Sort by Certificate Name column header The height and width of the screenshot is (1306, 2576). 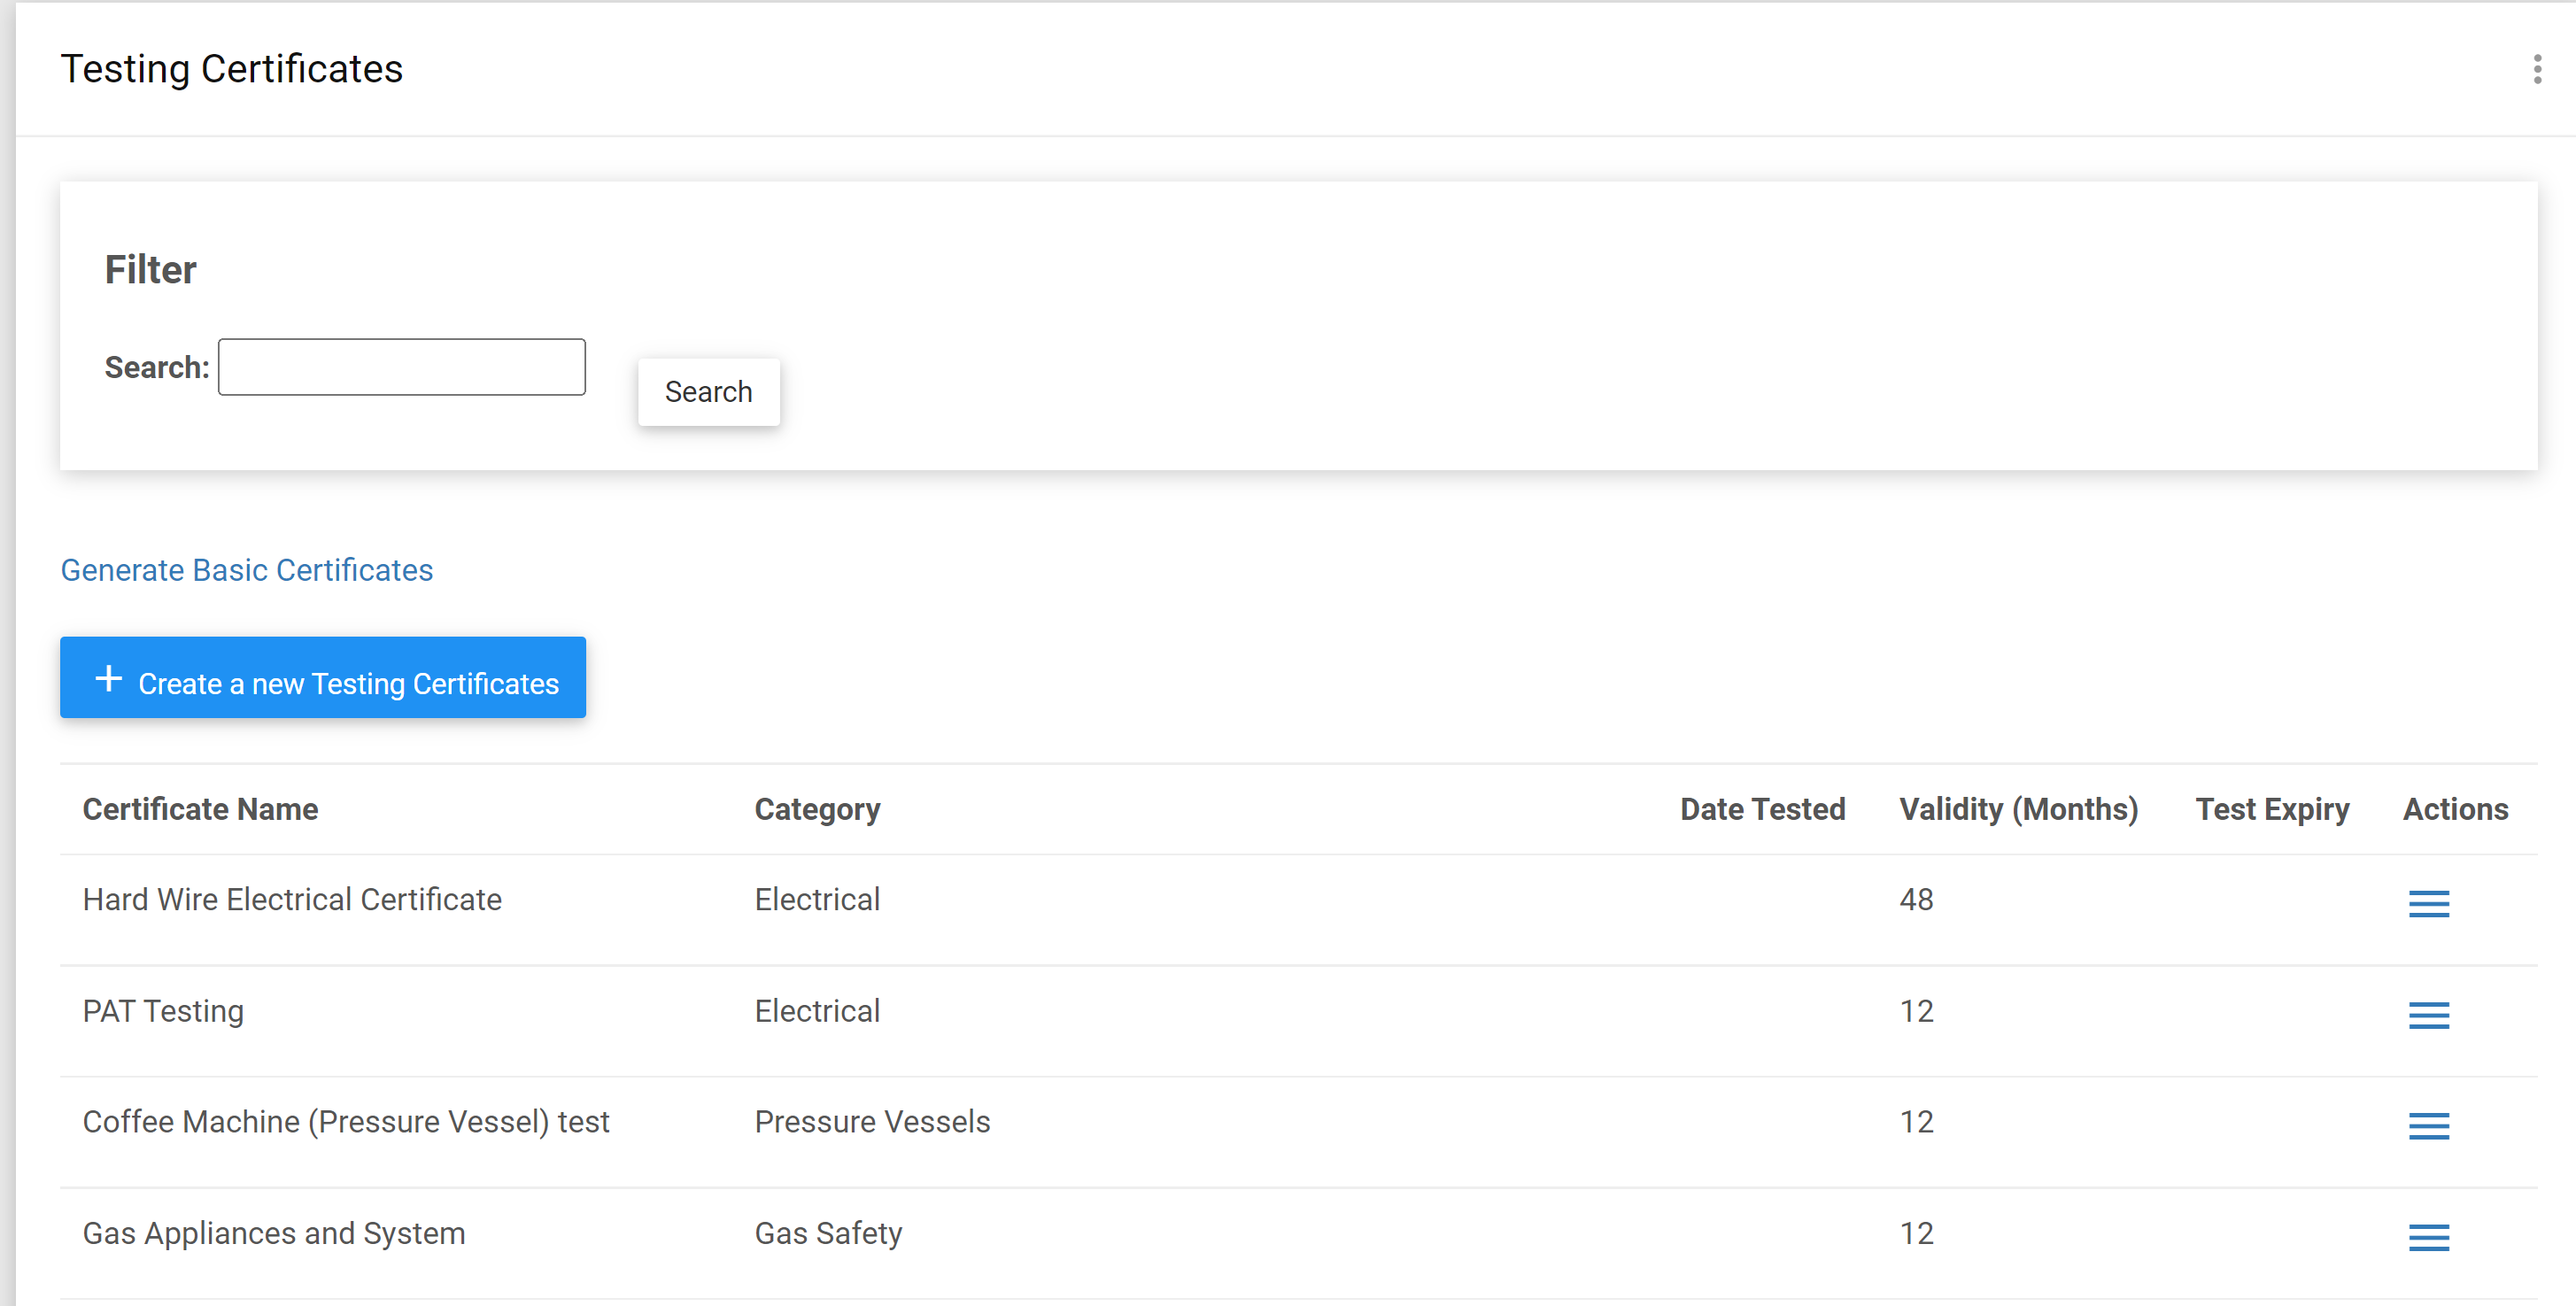click(x=200, y=809)
